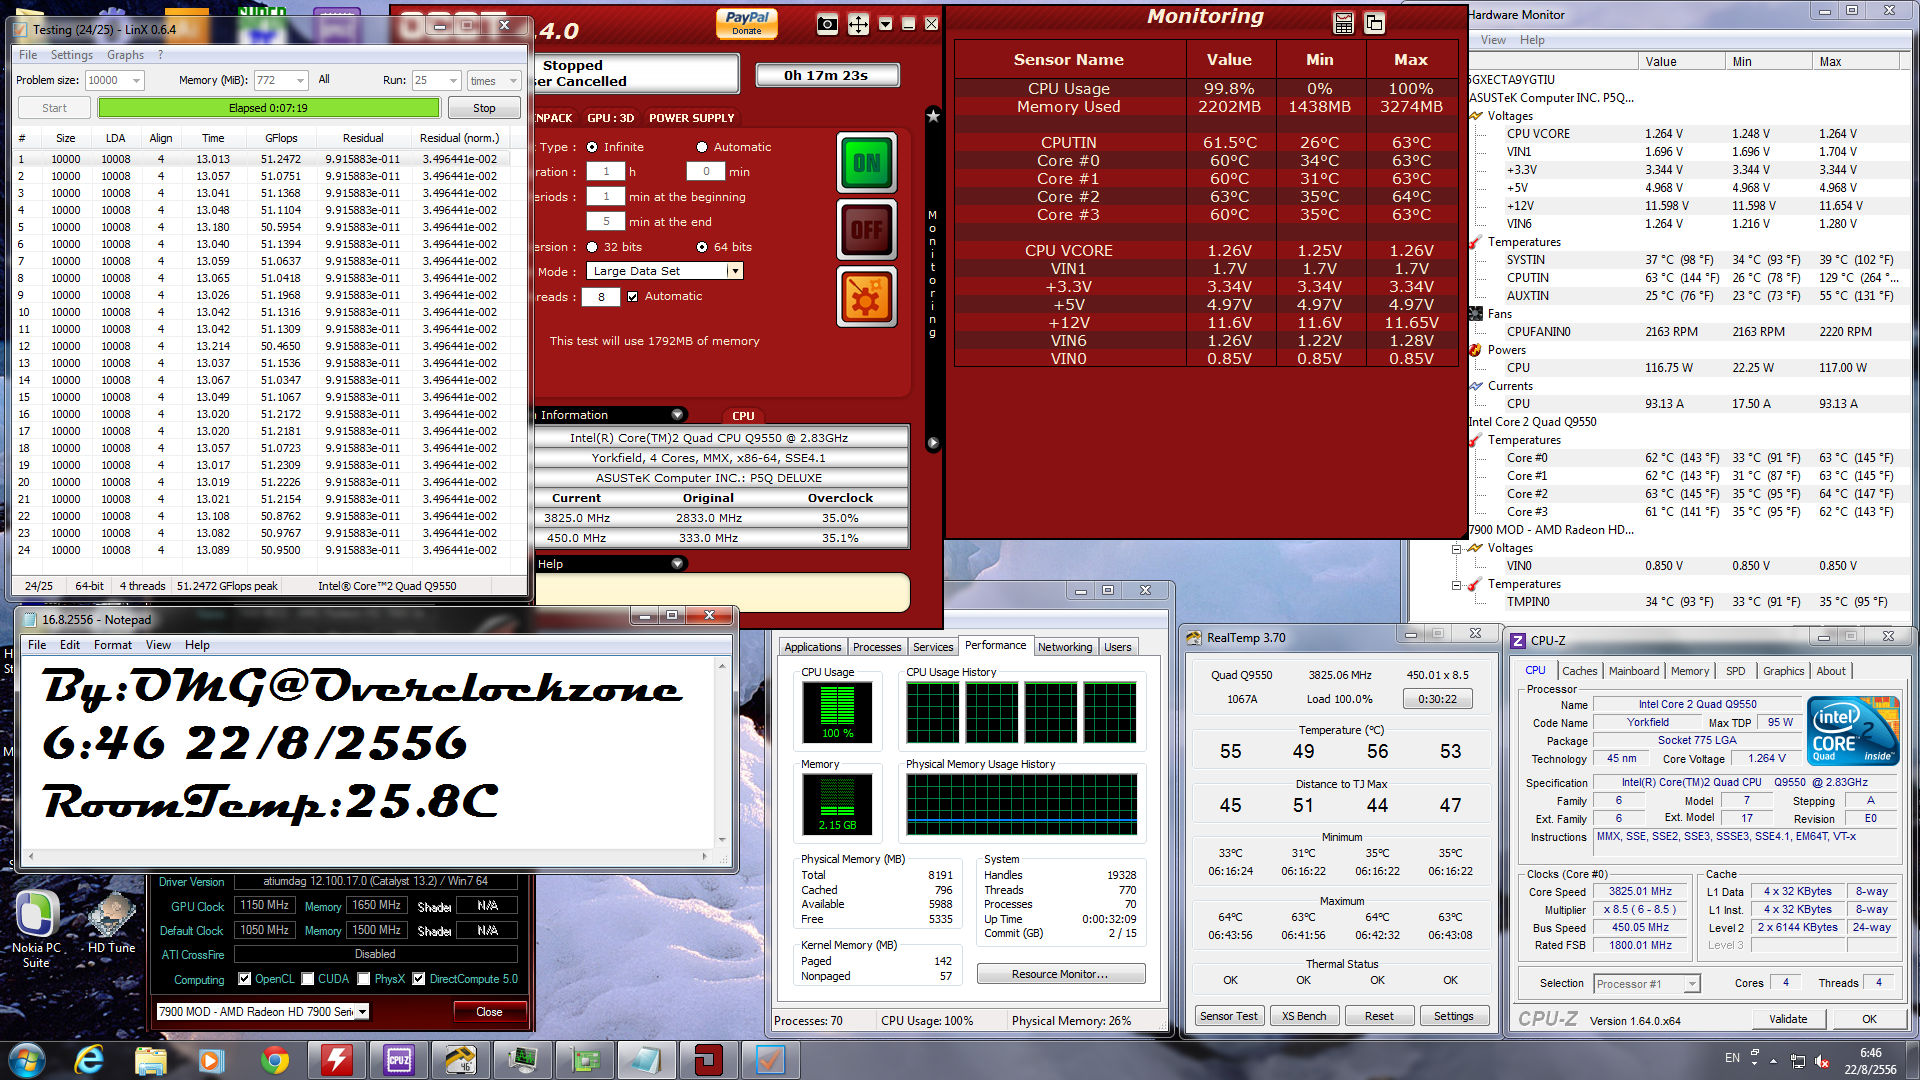Open the Large Data Set mode dropdown

point(735,271)
